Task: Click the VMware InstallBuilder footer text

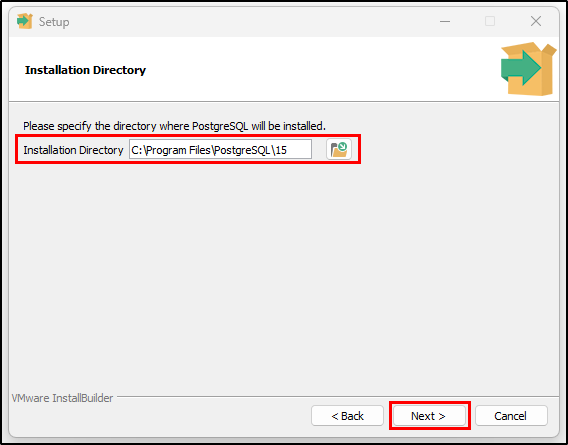Action: (62, 398)
